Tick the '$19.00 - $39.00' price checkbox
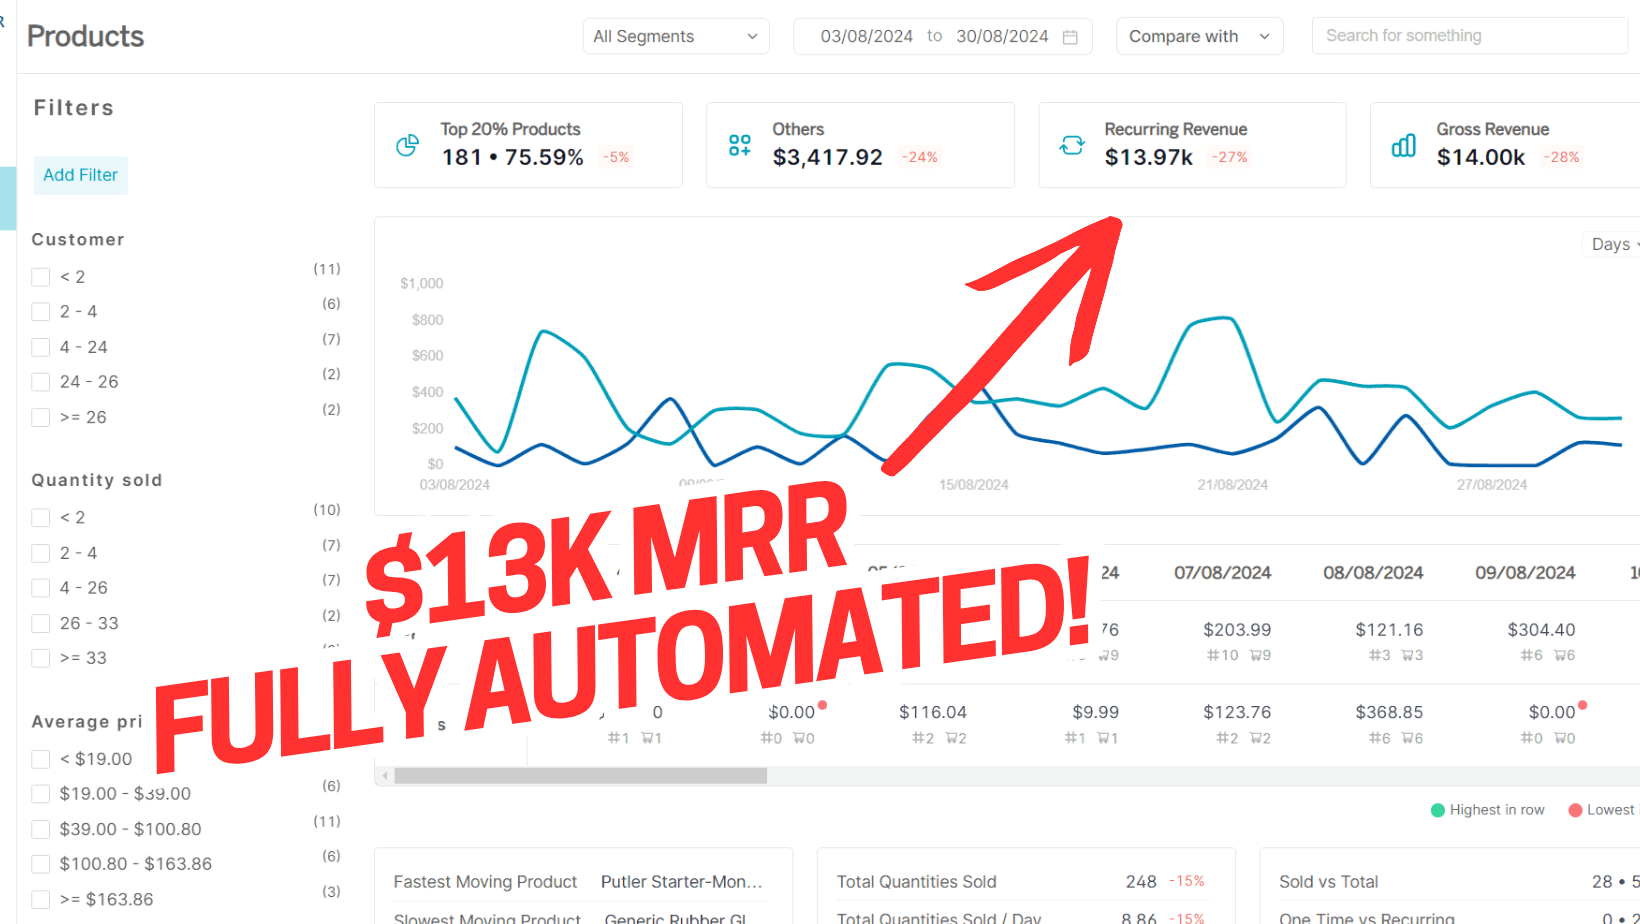 (x=41, y=794)
